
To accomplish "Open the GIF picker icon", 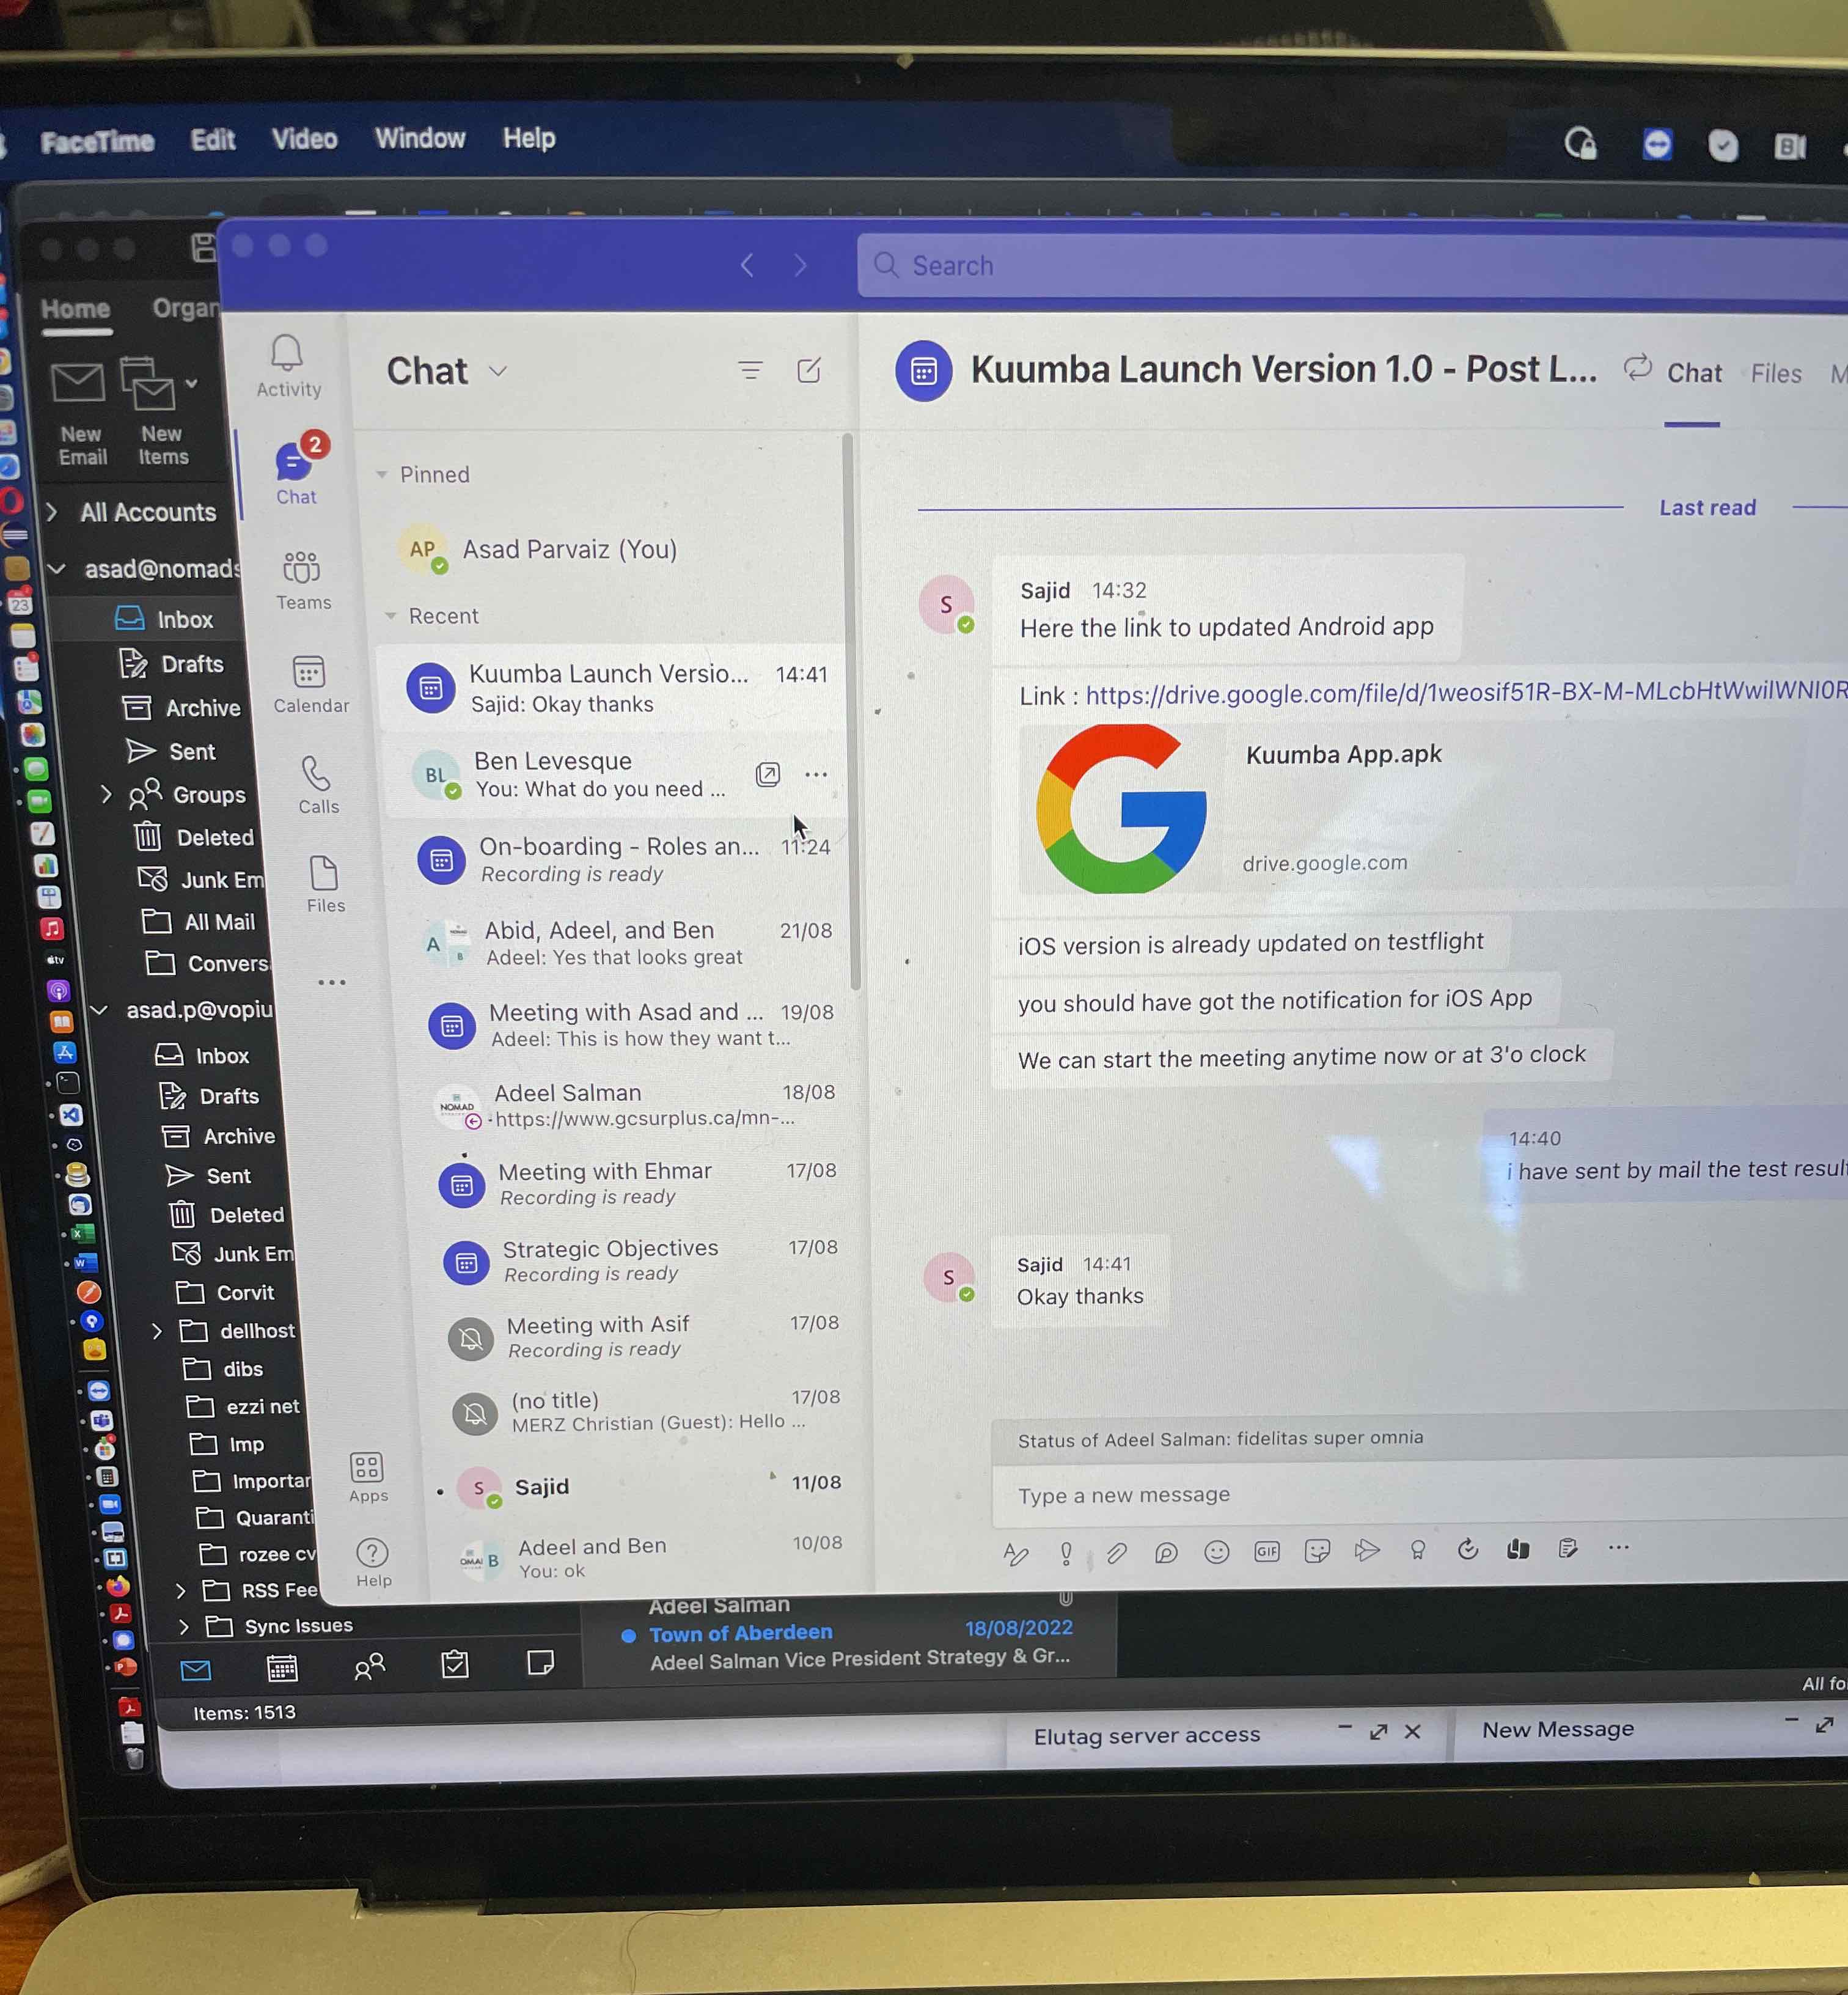I will coord(1267,1551).
